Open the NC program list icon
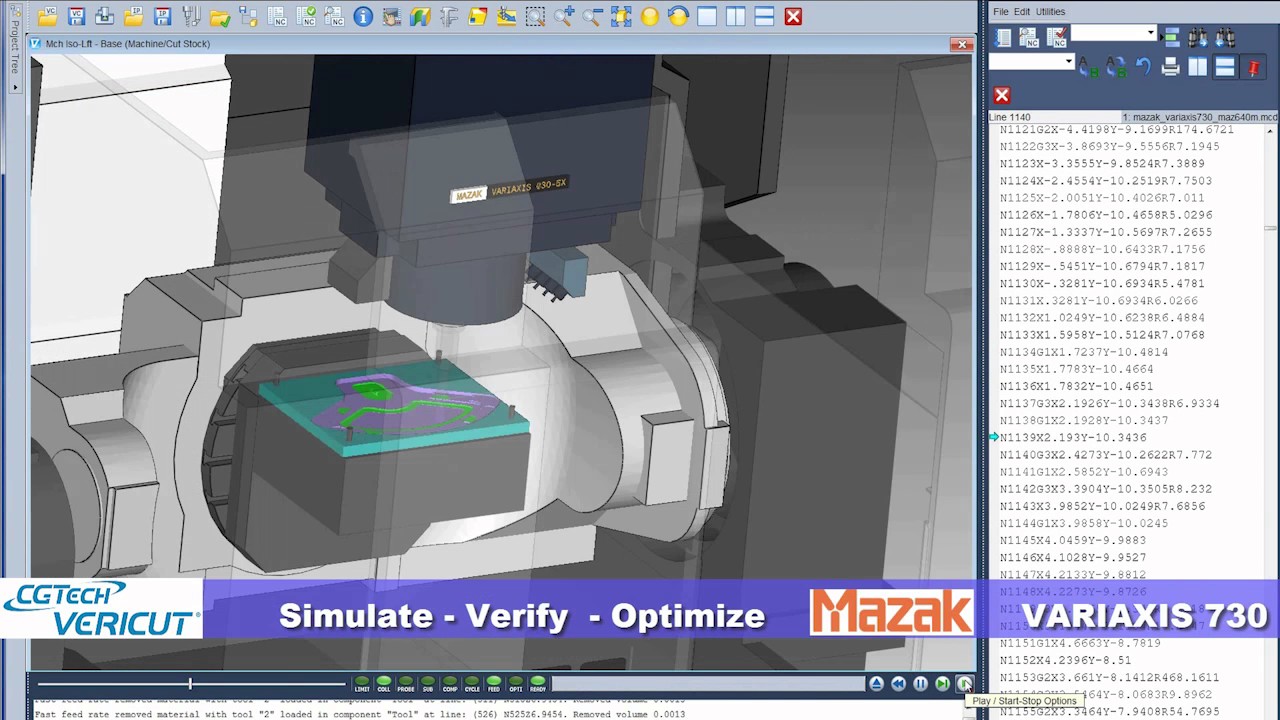 [277, 16]
